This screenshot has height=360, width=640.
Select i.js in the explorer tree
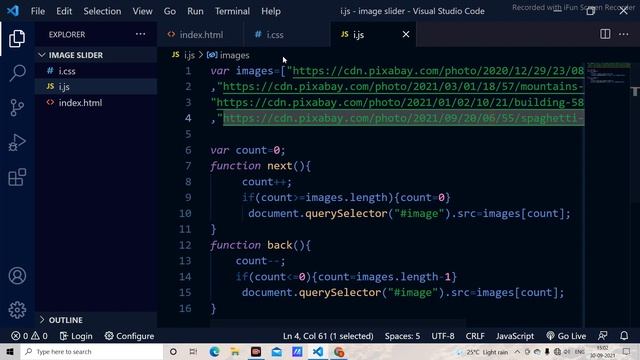(x=96, y=87)
